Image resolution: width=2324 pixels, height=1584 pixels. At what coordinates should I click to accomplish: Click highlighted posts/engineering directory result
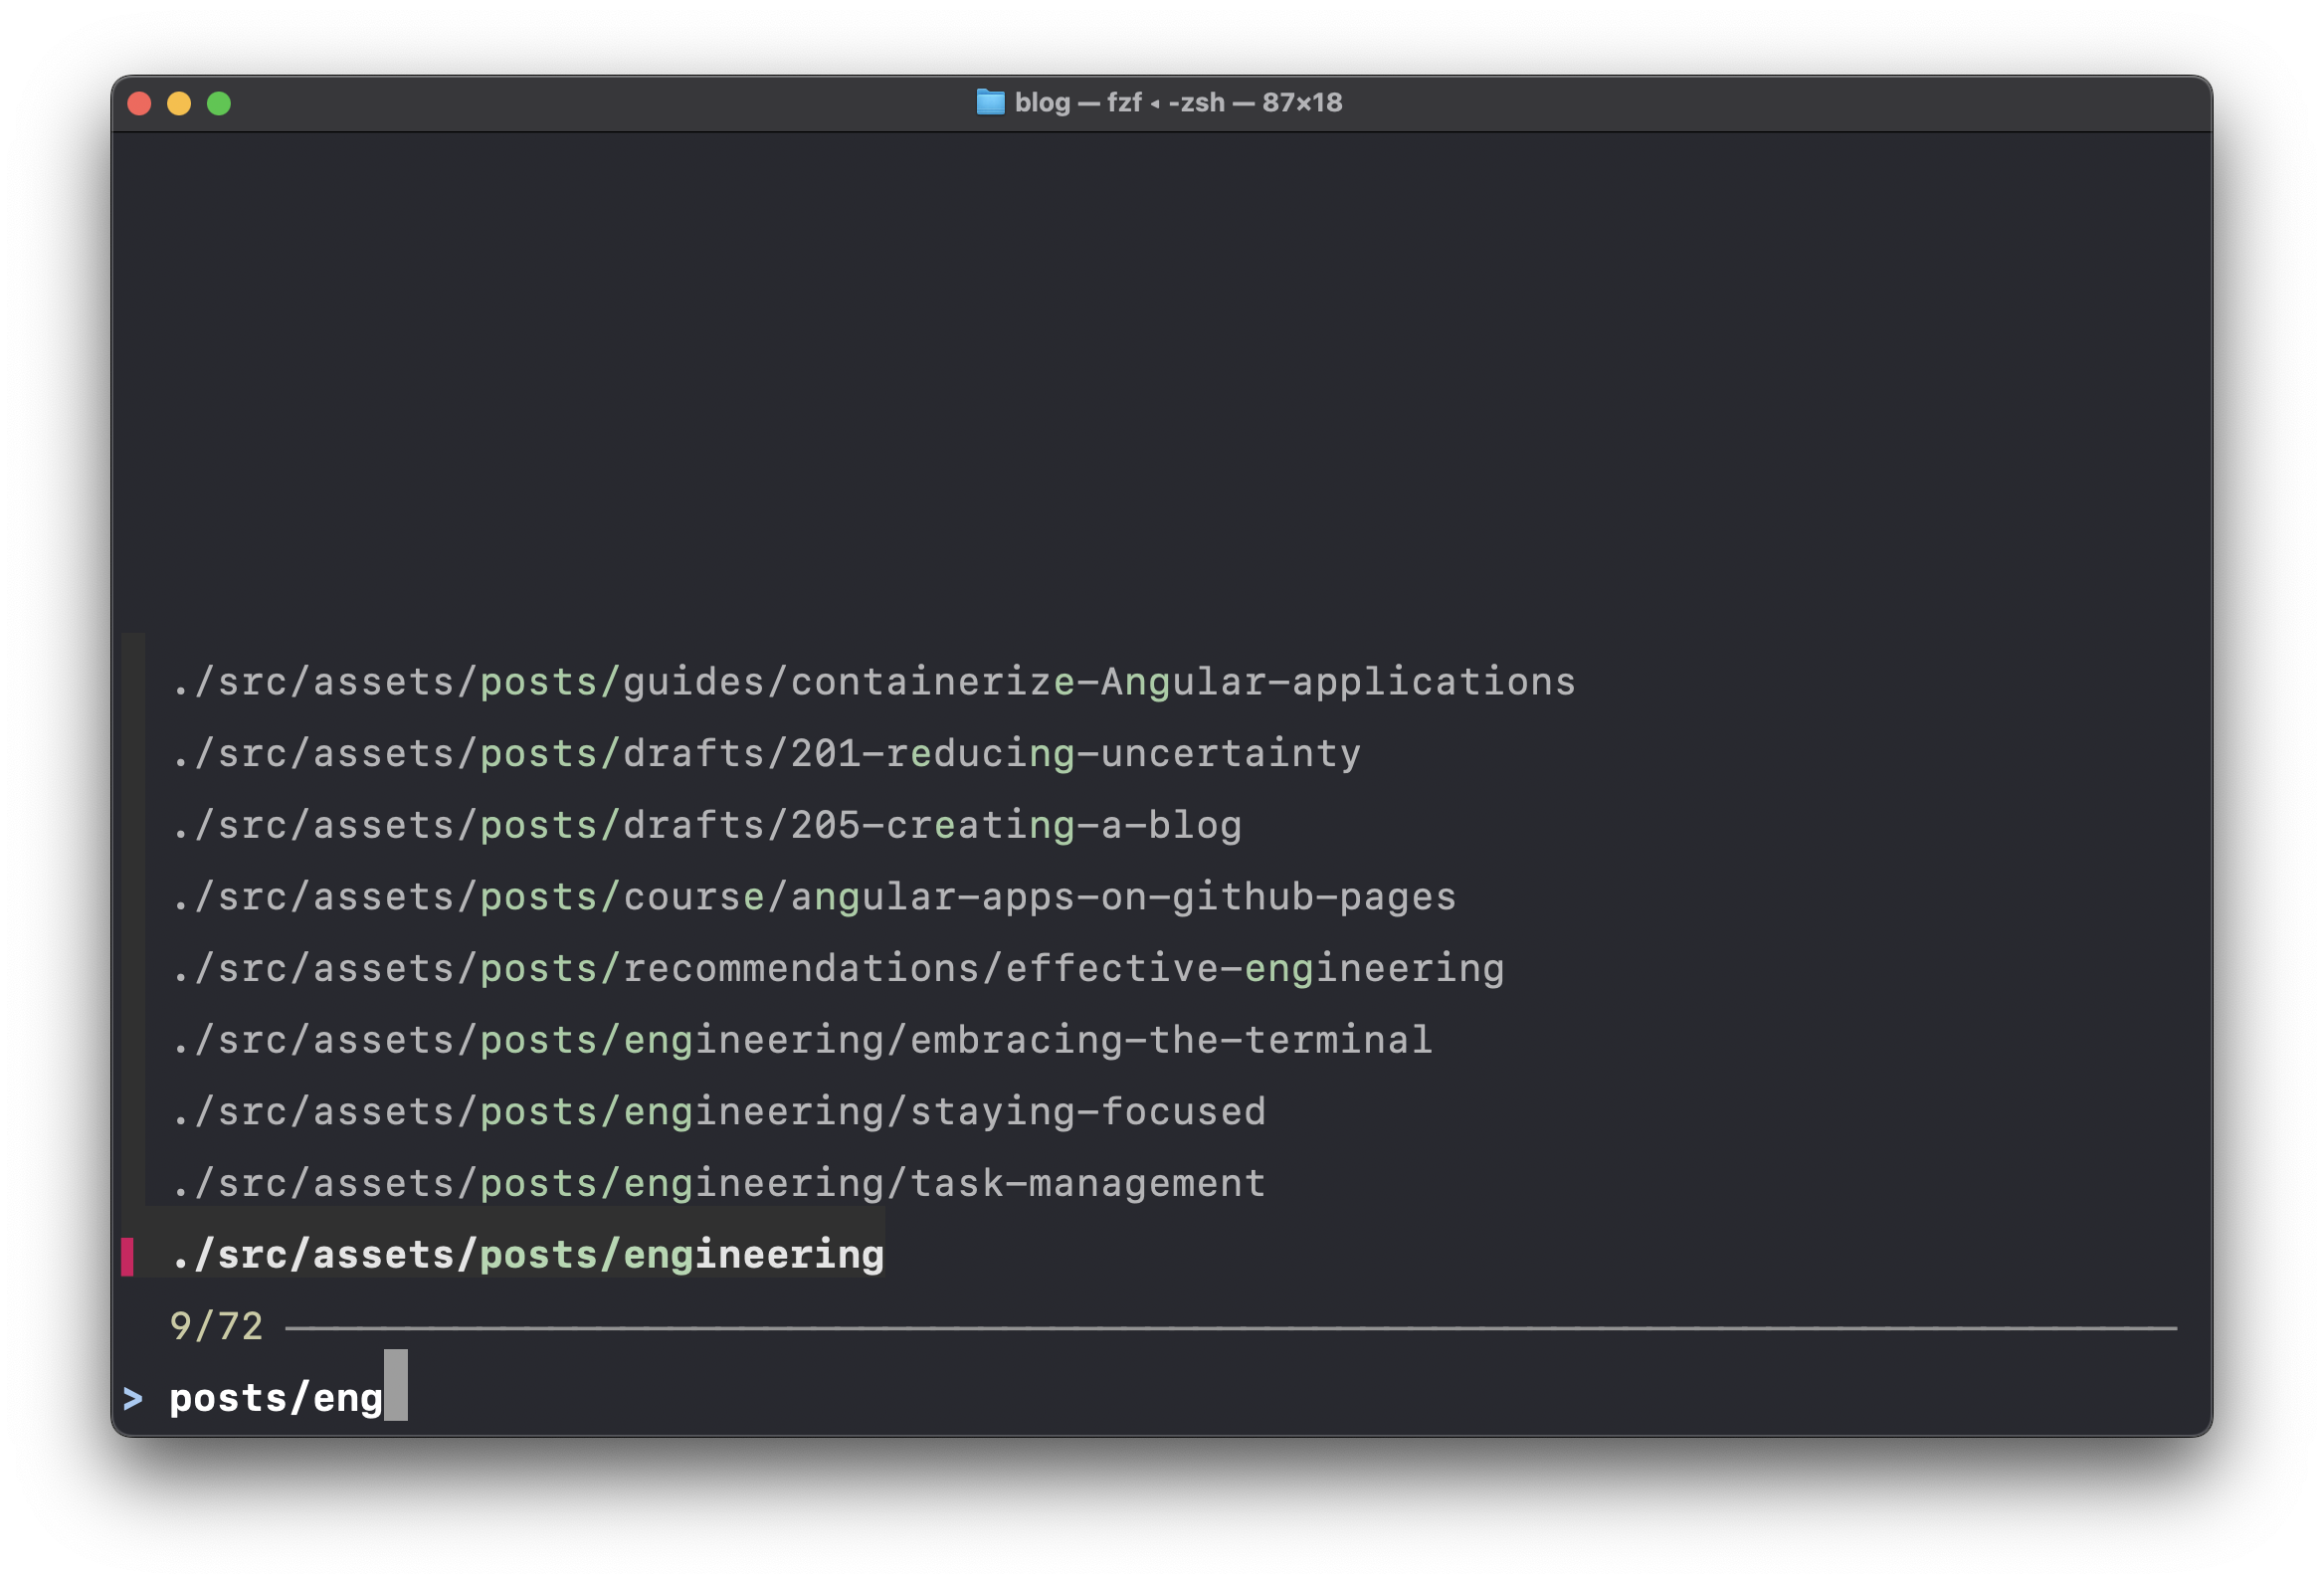pos(527,1256)
